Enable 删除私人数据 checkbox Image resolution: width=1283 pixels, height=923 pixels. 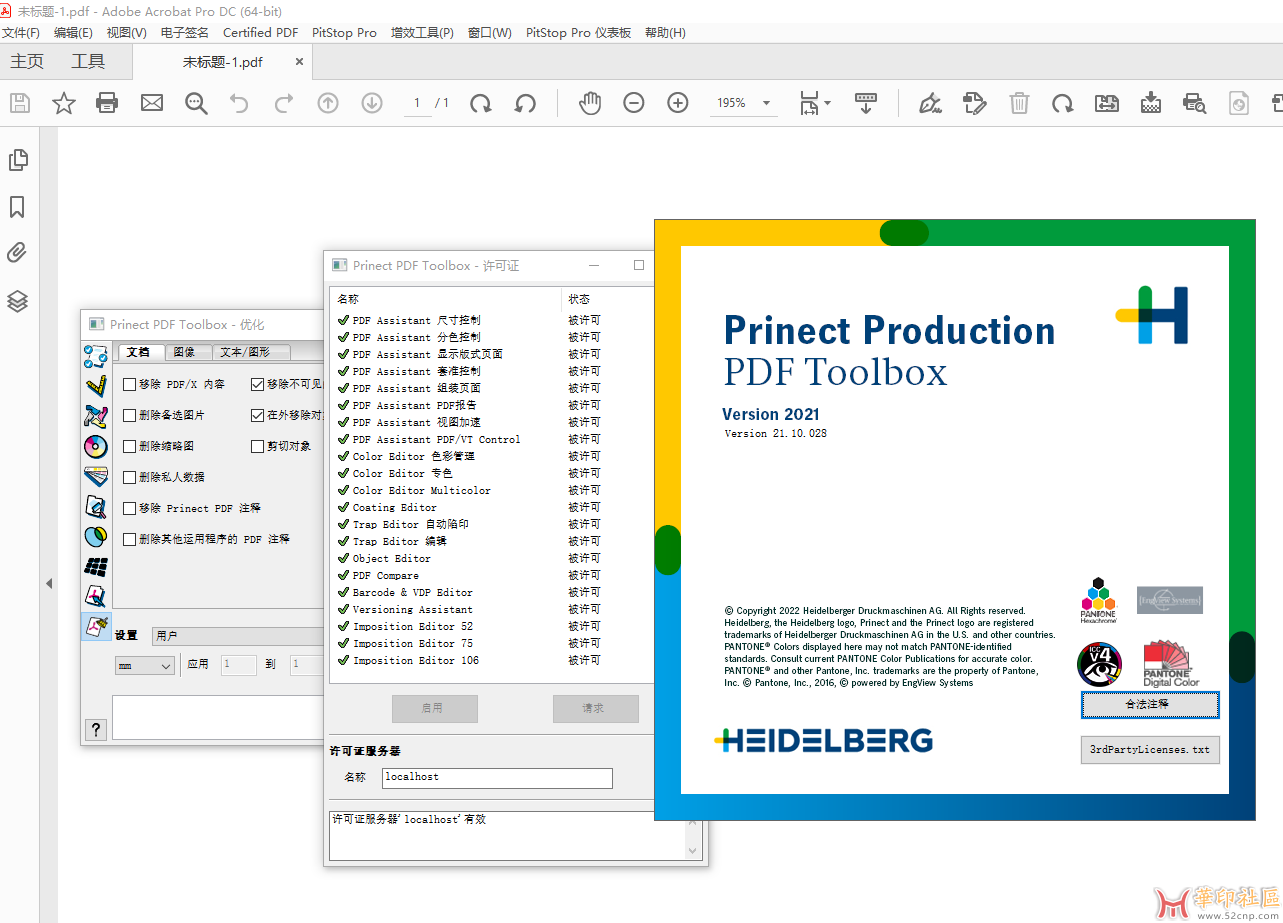129,477
